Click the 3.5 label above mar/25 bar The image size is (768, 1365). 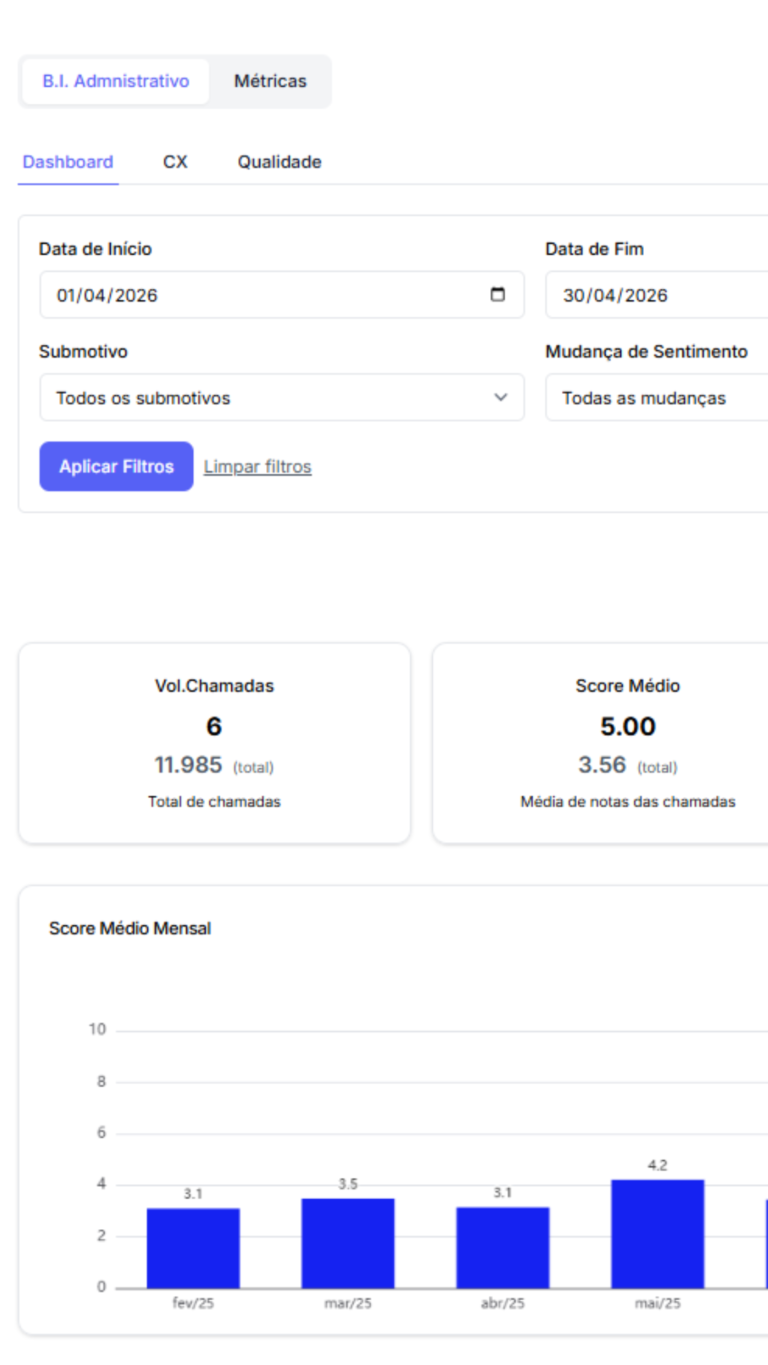pyautogui.click(x=348, y=1184)
